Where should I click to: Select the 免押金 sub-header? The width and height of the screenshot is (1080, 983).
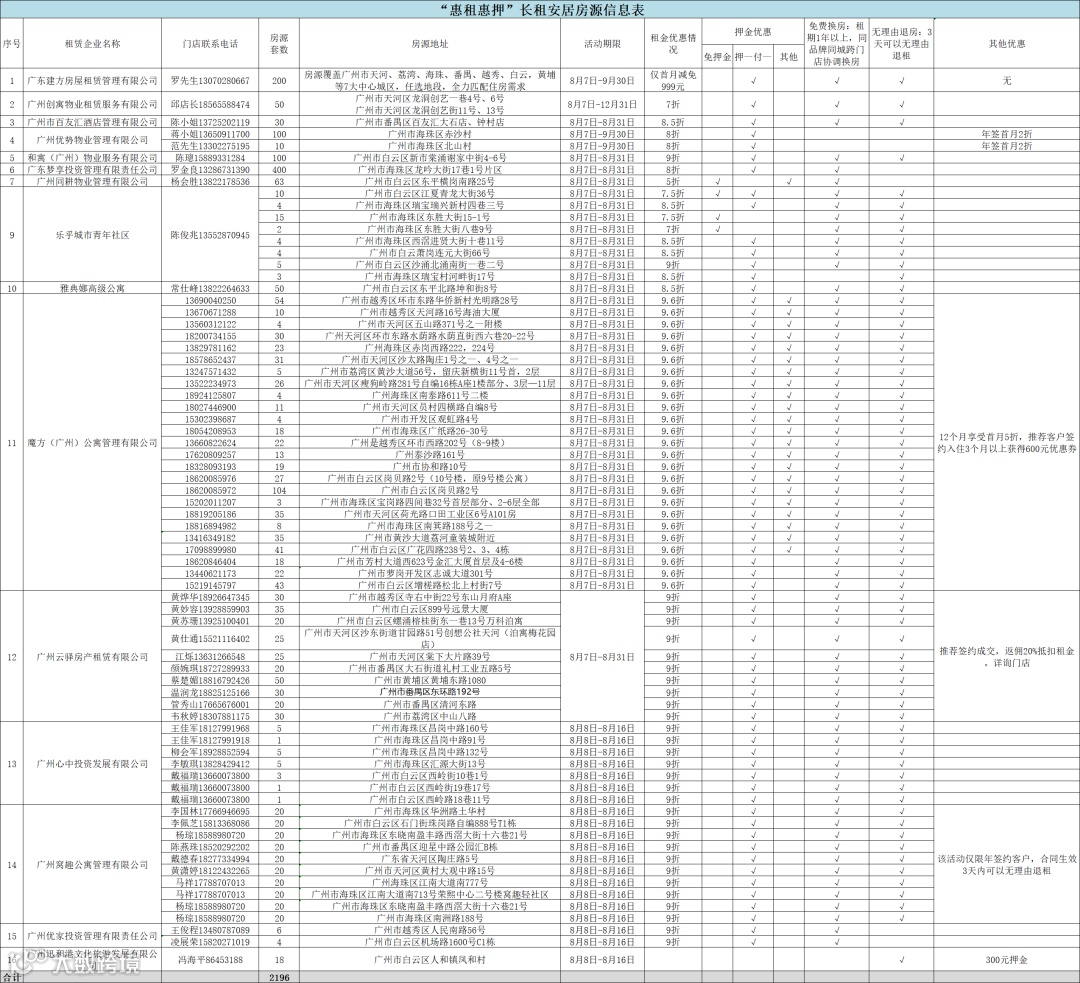(x=717, y=56)
